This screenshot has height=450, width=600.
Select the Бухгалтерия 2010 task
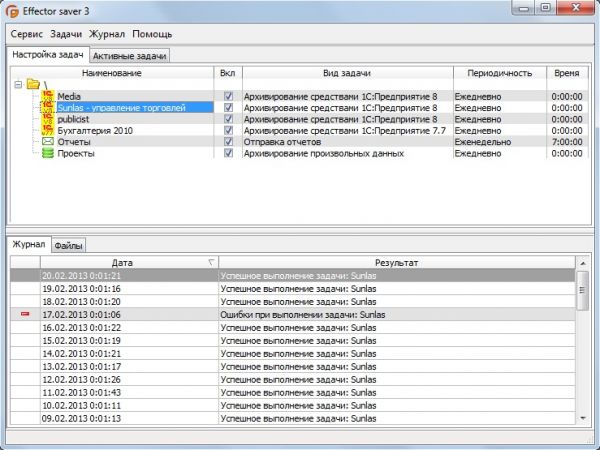tap(95, 130)
